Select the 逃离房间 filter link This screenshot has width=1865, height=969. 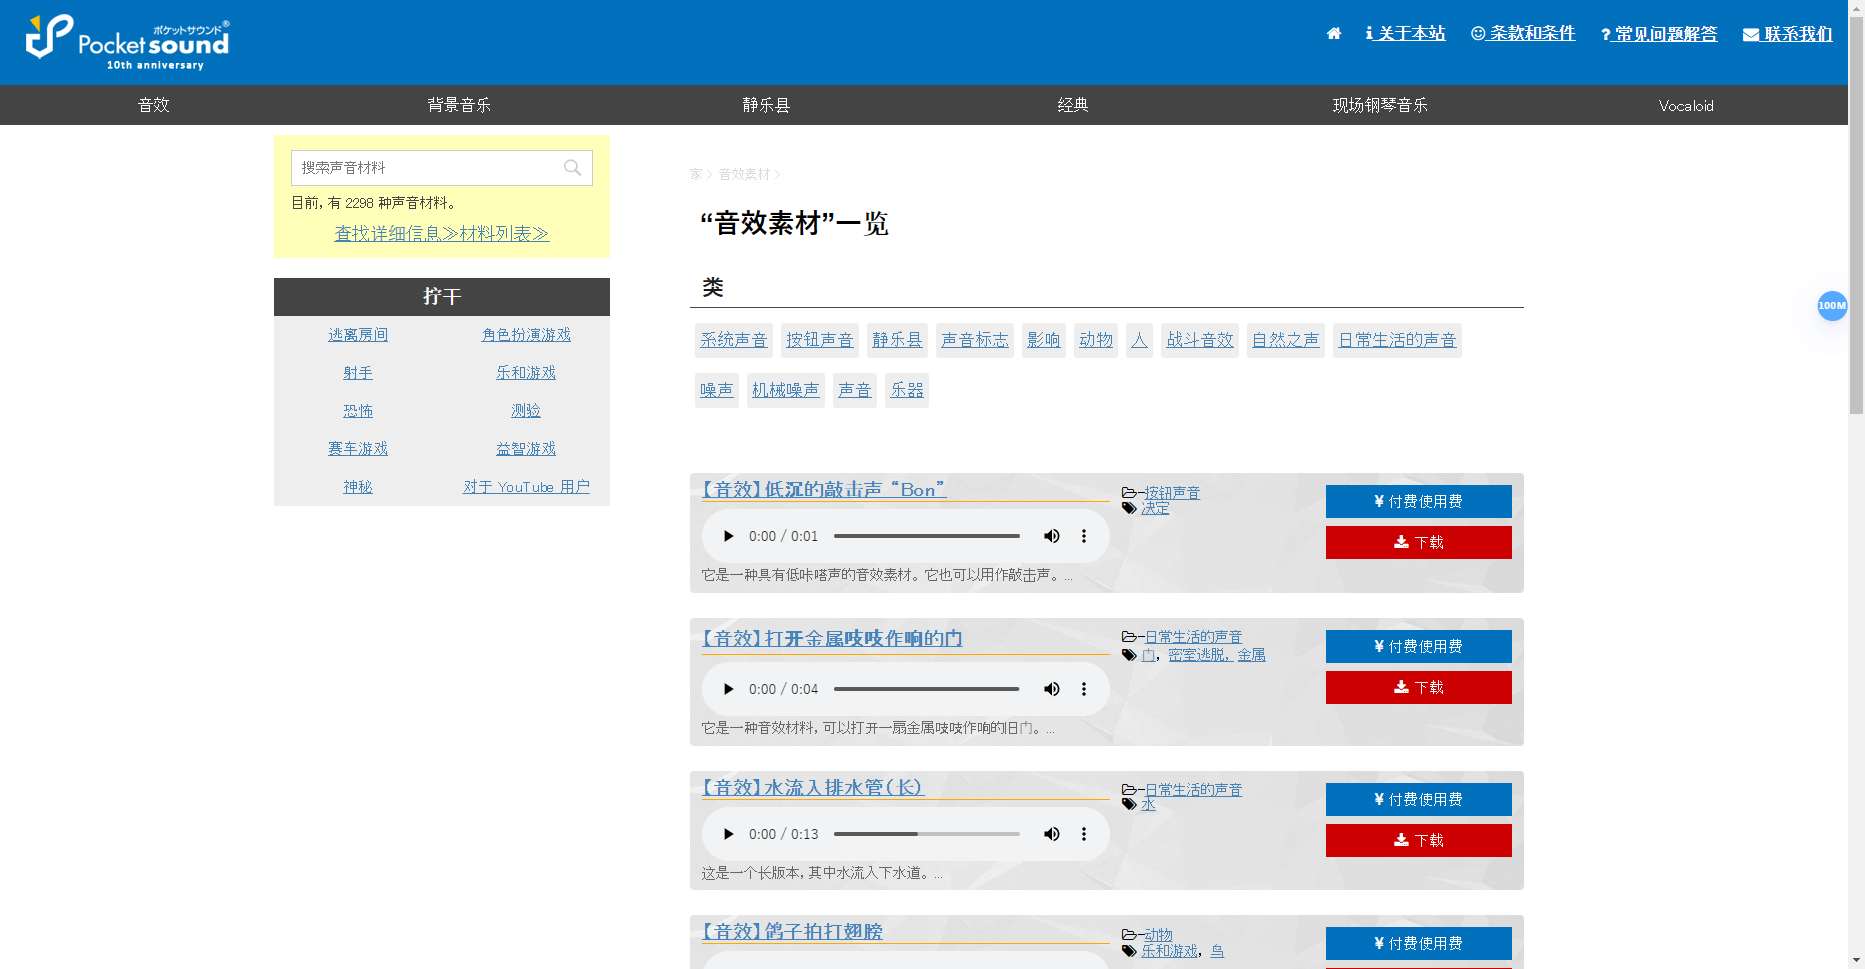(x=358, y=335)
